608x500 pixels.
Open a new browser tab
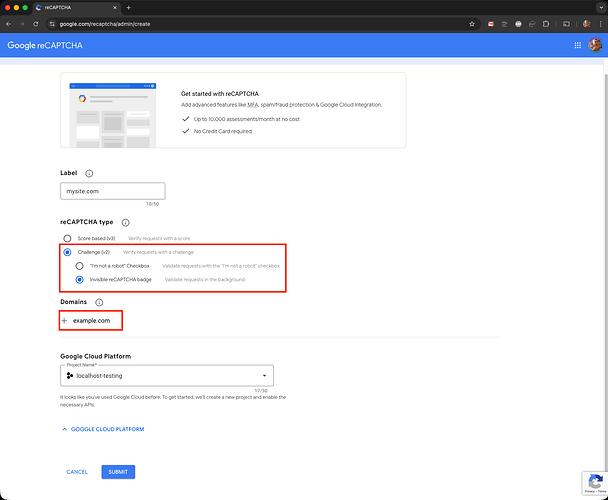point(128,7)
